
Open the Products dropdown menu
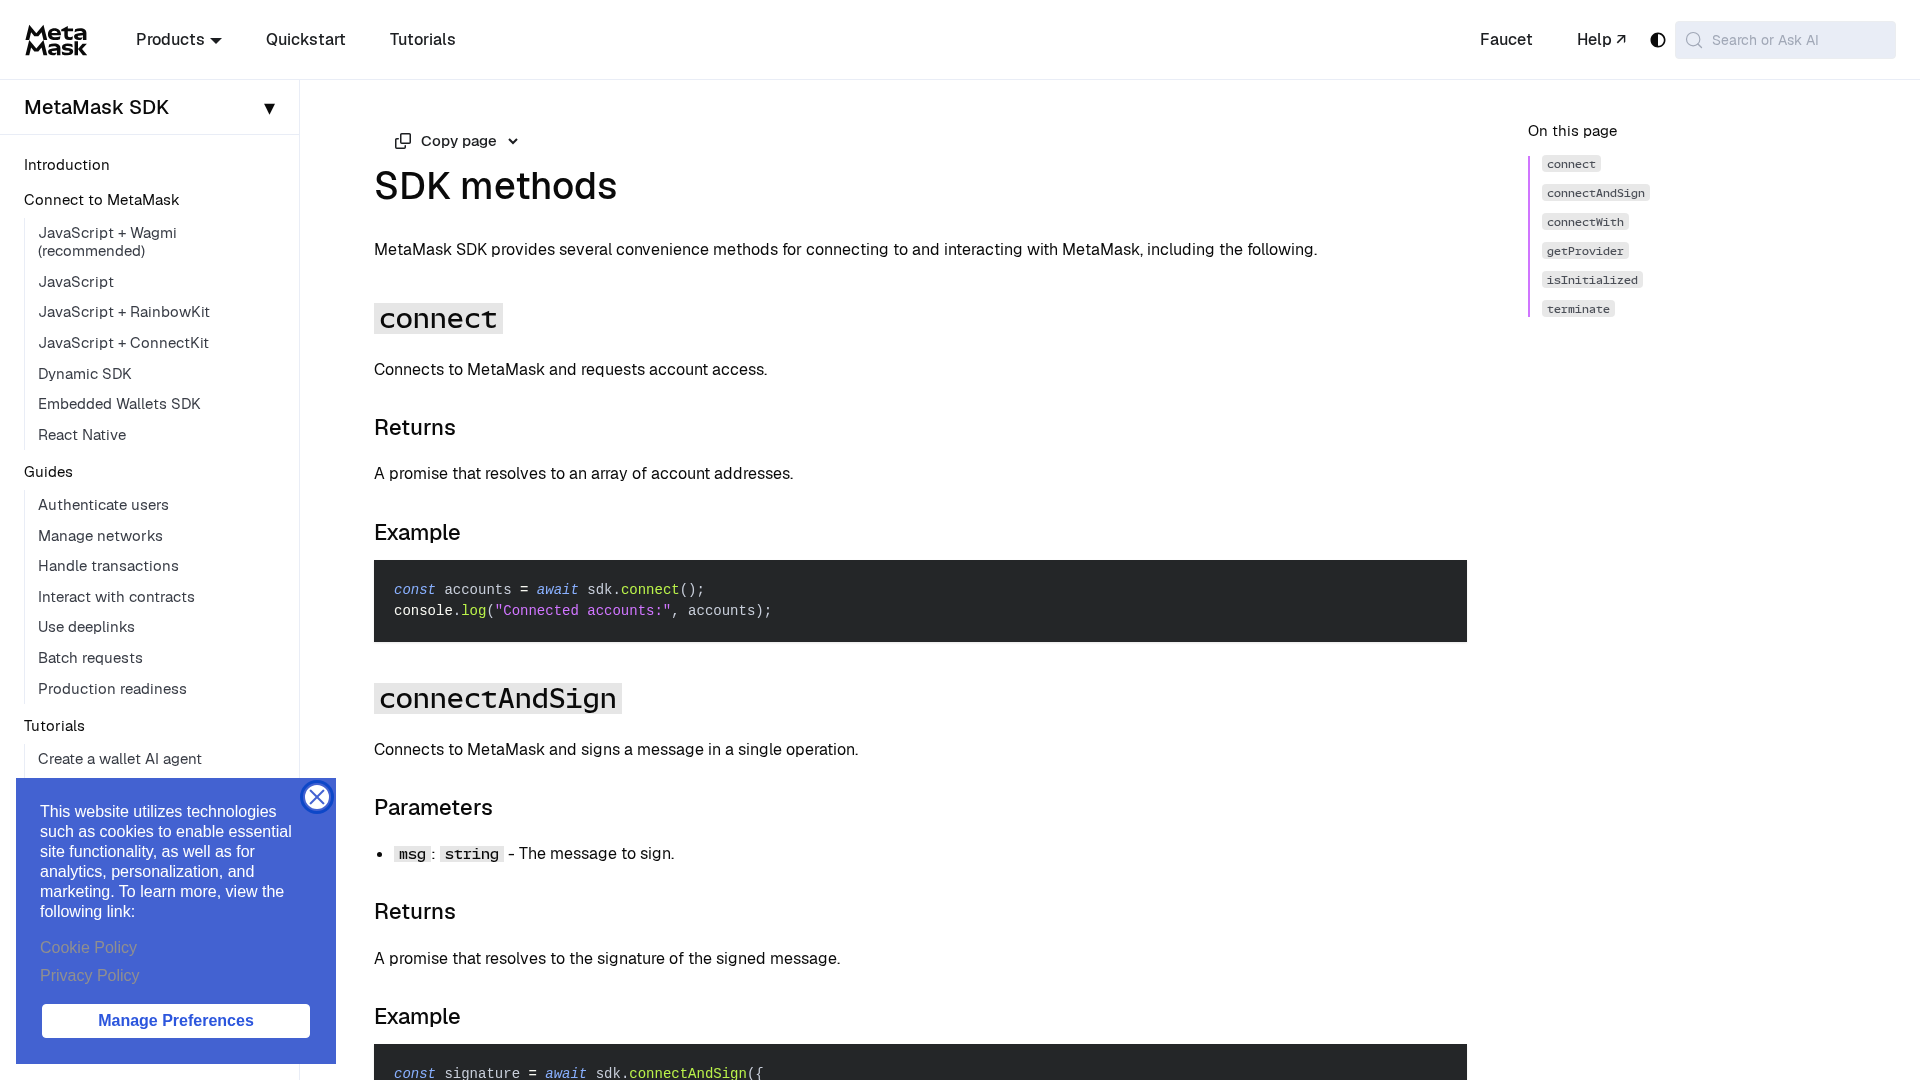(179, 40)
